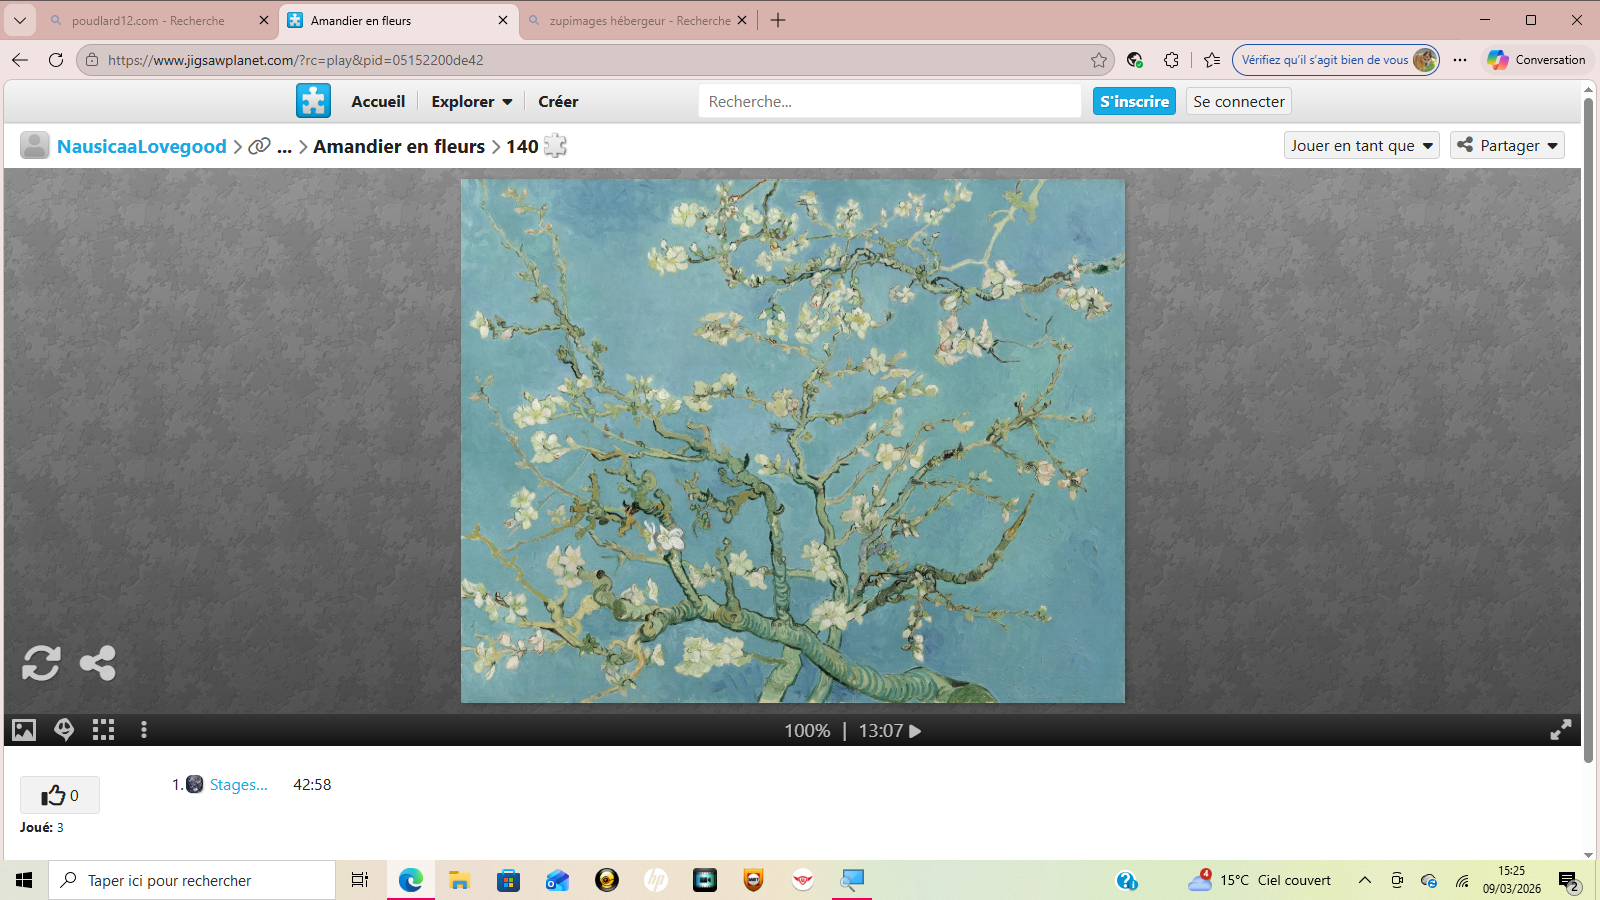Open the Jouer en tant que dropdown
Viewport: 1600px width, 900px height.
[1362, 145]
